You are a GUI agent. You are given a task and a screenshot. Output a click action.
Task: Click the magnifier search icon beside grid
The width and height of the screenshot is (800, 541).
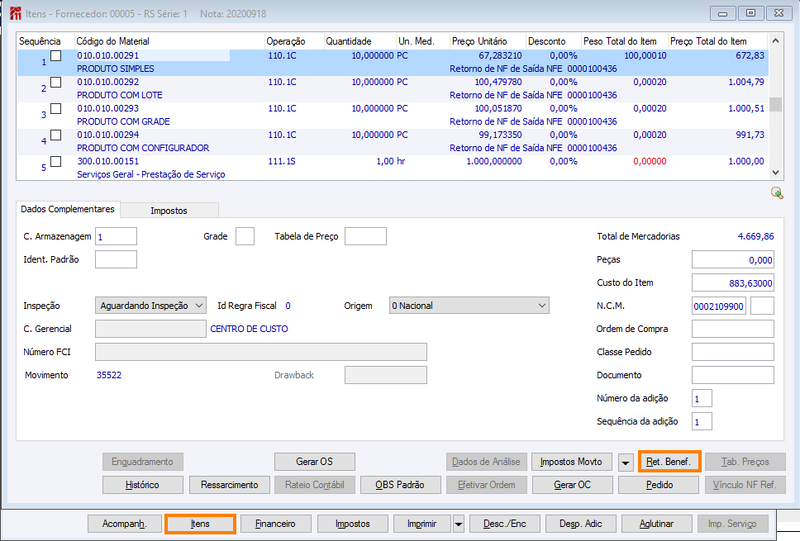777,193
